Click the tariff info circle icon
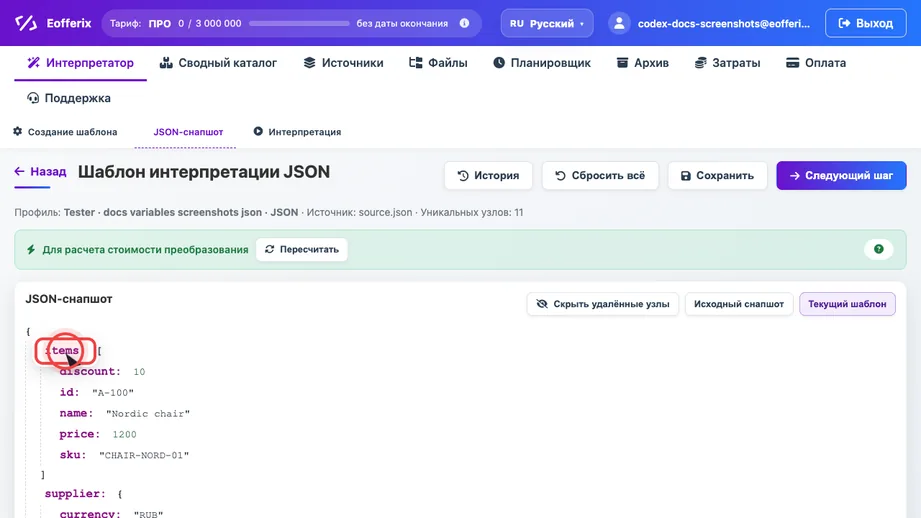Image resolution: width=921 pixels, height=518 pixels. pyautogui.click(x=464, y=23)
